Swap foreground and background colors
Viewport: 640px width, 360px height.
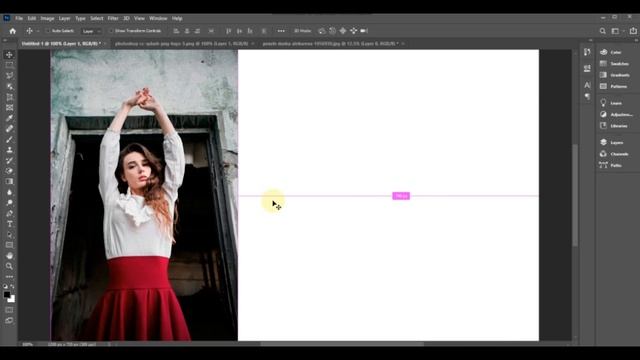point(12,287)
